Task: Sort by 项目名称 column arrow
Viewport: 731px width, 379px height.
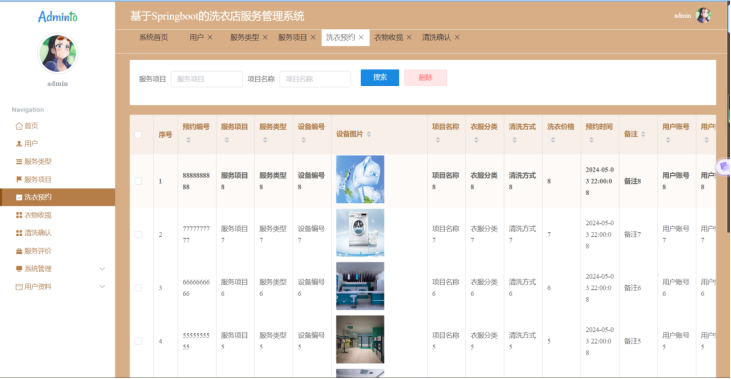Action: click(438, 140)
